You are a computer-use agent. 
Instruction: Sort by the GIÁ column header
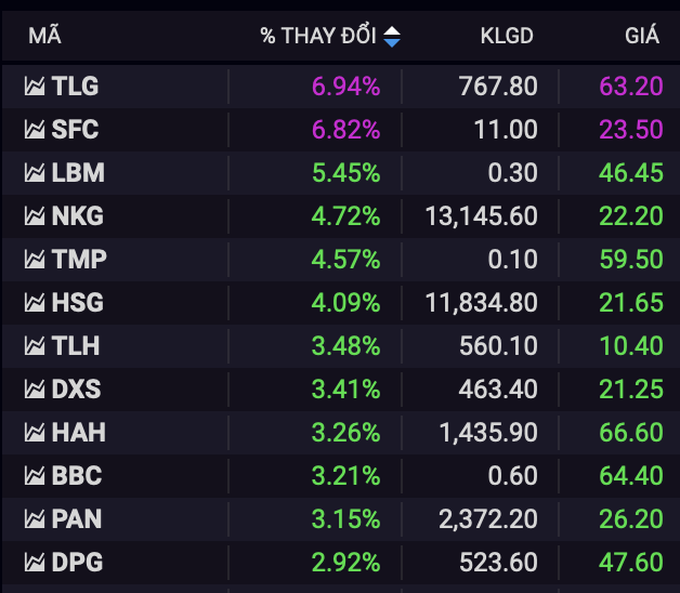(642, 35)
